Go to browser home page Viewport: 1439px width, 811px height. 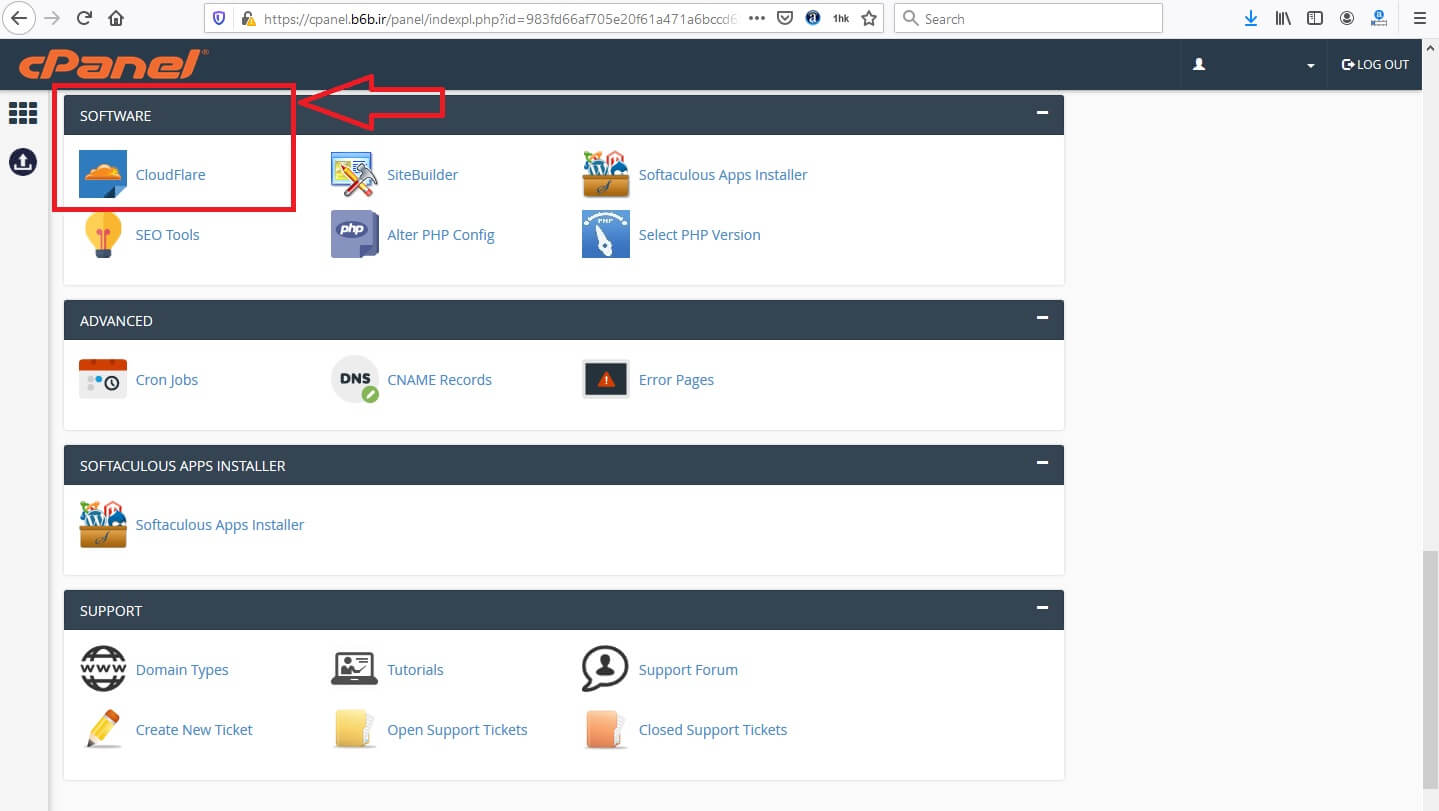click(116, 18)
